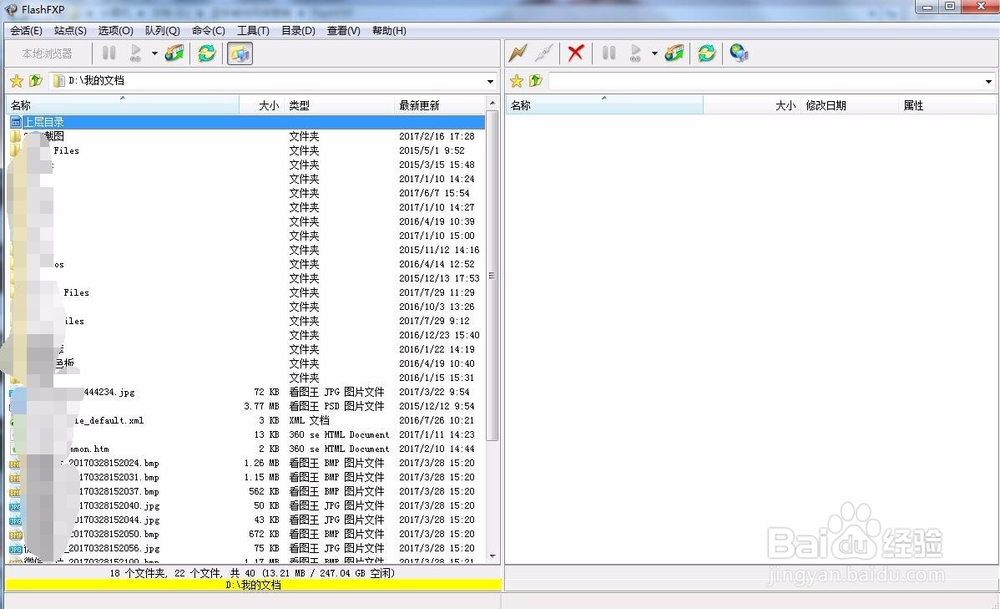
Task: Select the file ending 152056.jpg
Action: coord(246,548)
